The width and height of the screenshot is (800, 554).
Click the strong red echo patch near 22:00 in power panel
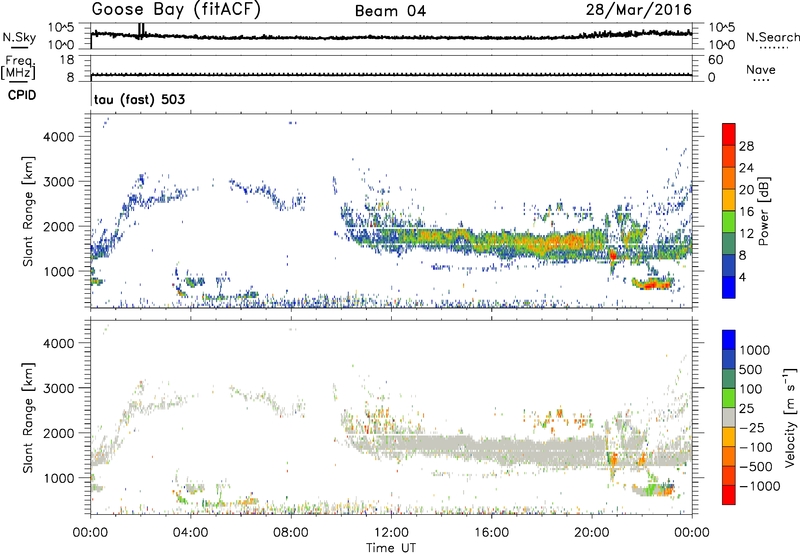tap(651, 284)
